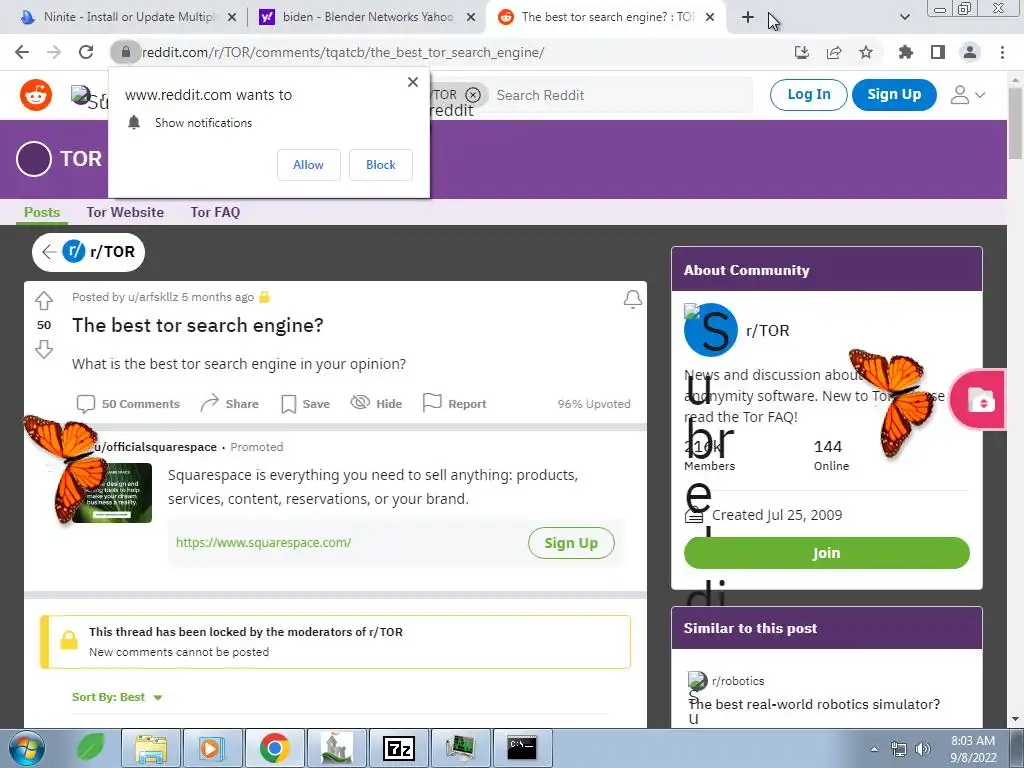Clear the r/TOR search filter
This screenshot has height=768, width=1024.
click(473, 95)
